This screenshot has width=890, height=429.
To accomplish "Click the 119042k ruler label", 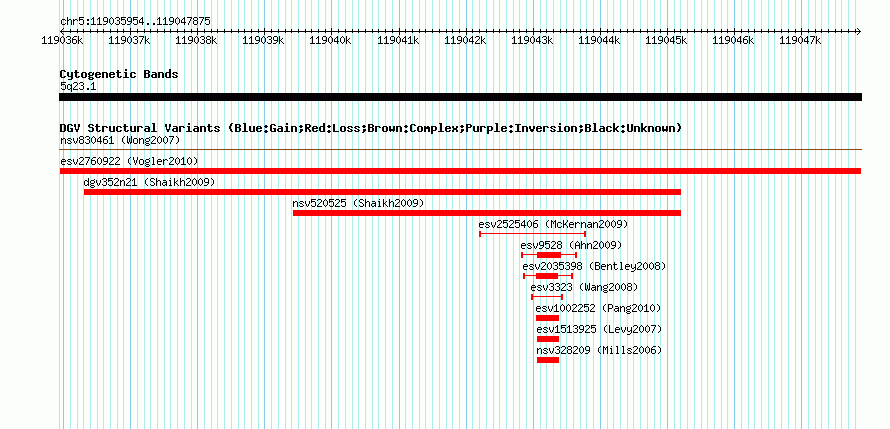I will pyautogui.click(x=465, y=40).
